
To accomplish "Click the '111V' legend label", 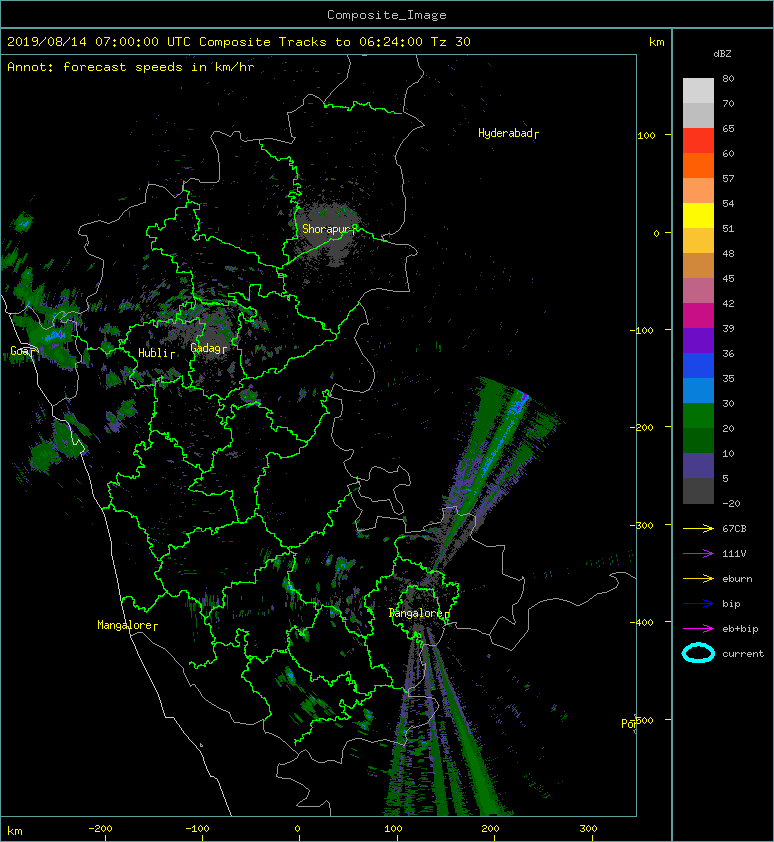I will [734, 554].
